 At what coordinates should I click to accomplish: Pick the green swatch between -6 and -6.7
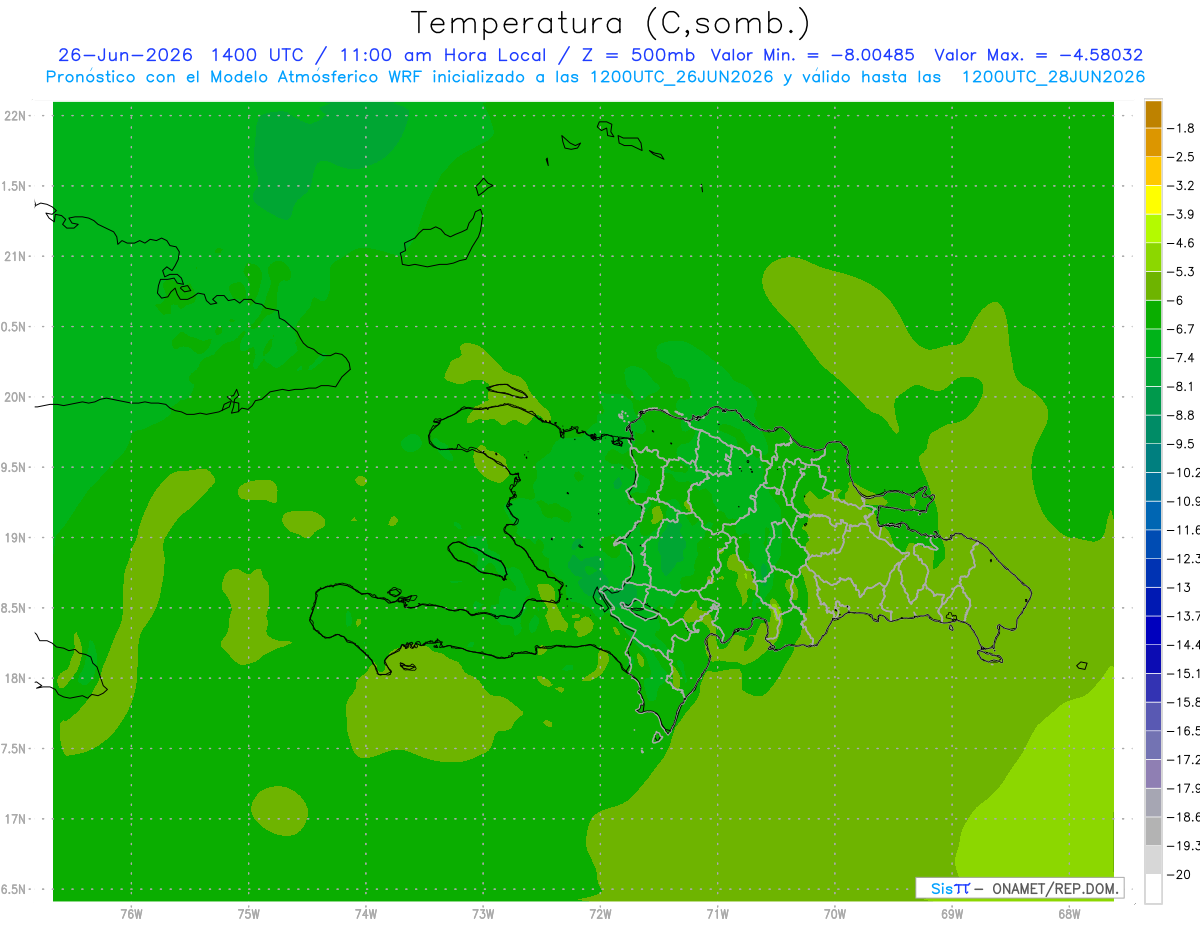pos(1153,315)
